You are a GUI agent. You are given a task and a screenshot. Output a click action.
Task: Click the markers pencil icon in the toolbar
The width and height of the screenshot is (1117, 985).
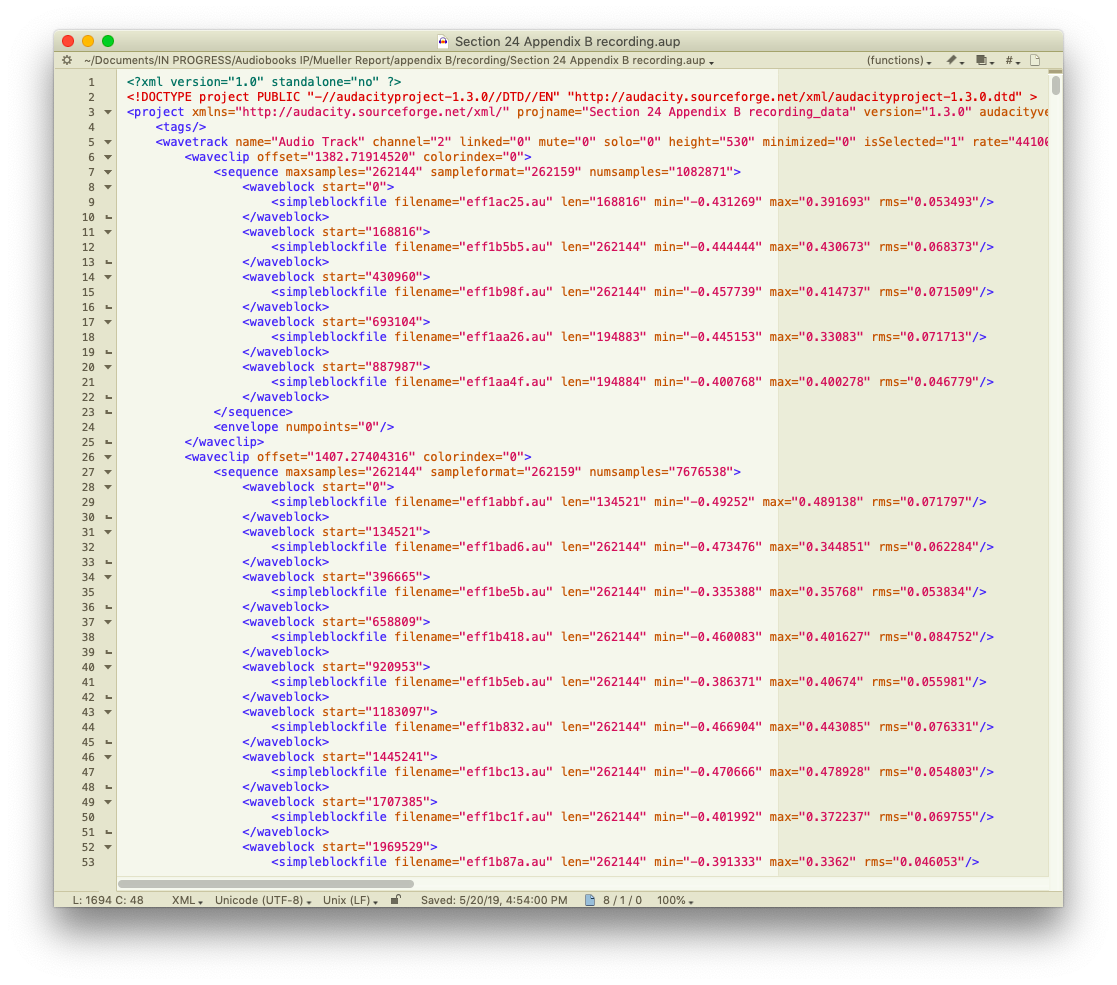coord(950,60)
